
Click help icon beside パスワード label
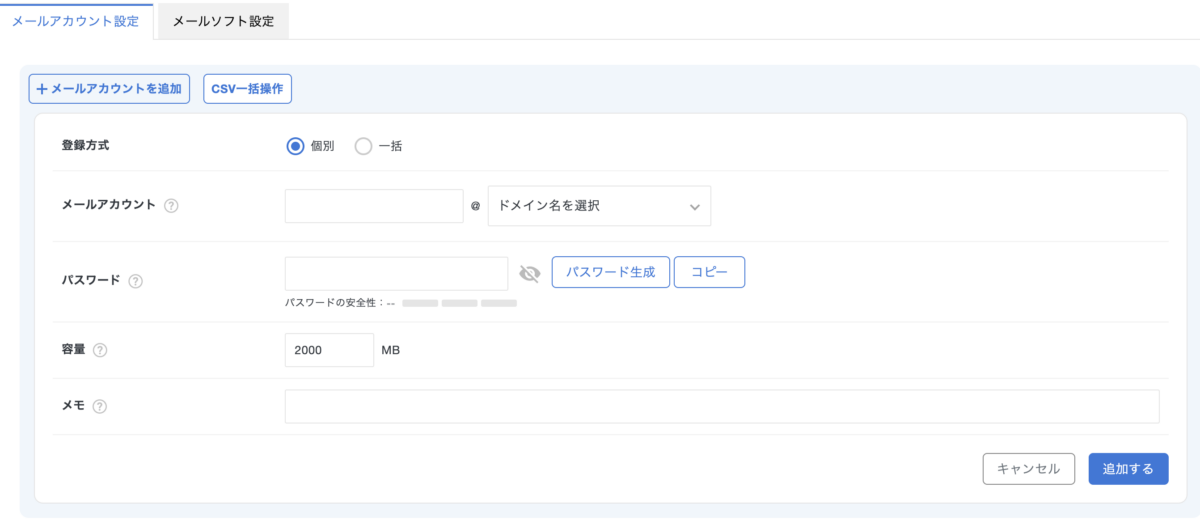[136, 281]
